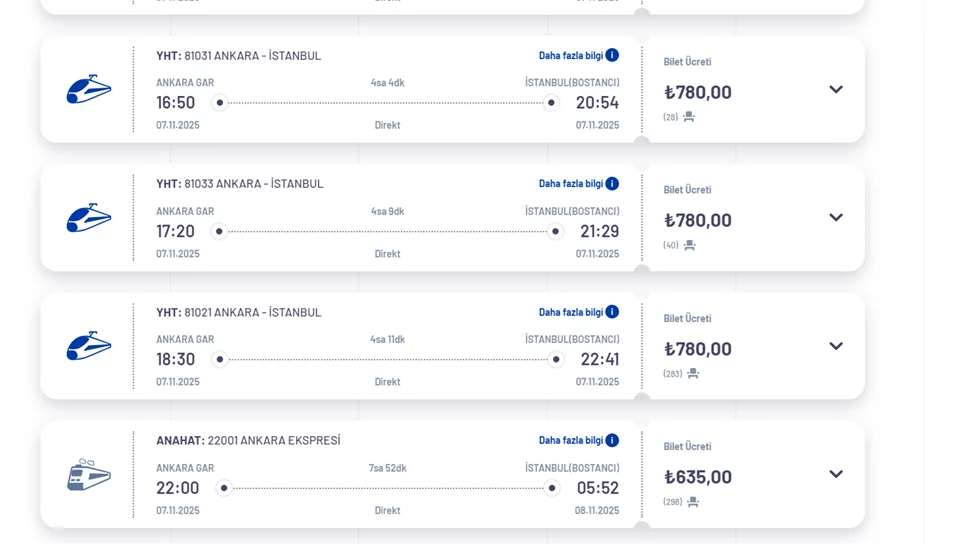Expand fare details for the 22:00 Ankara Ekspresi

point(836,475)
